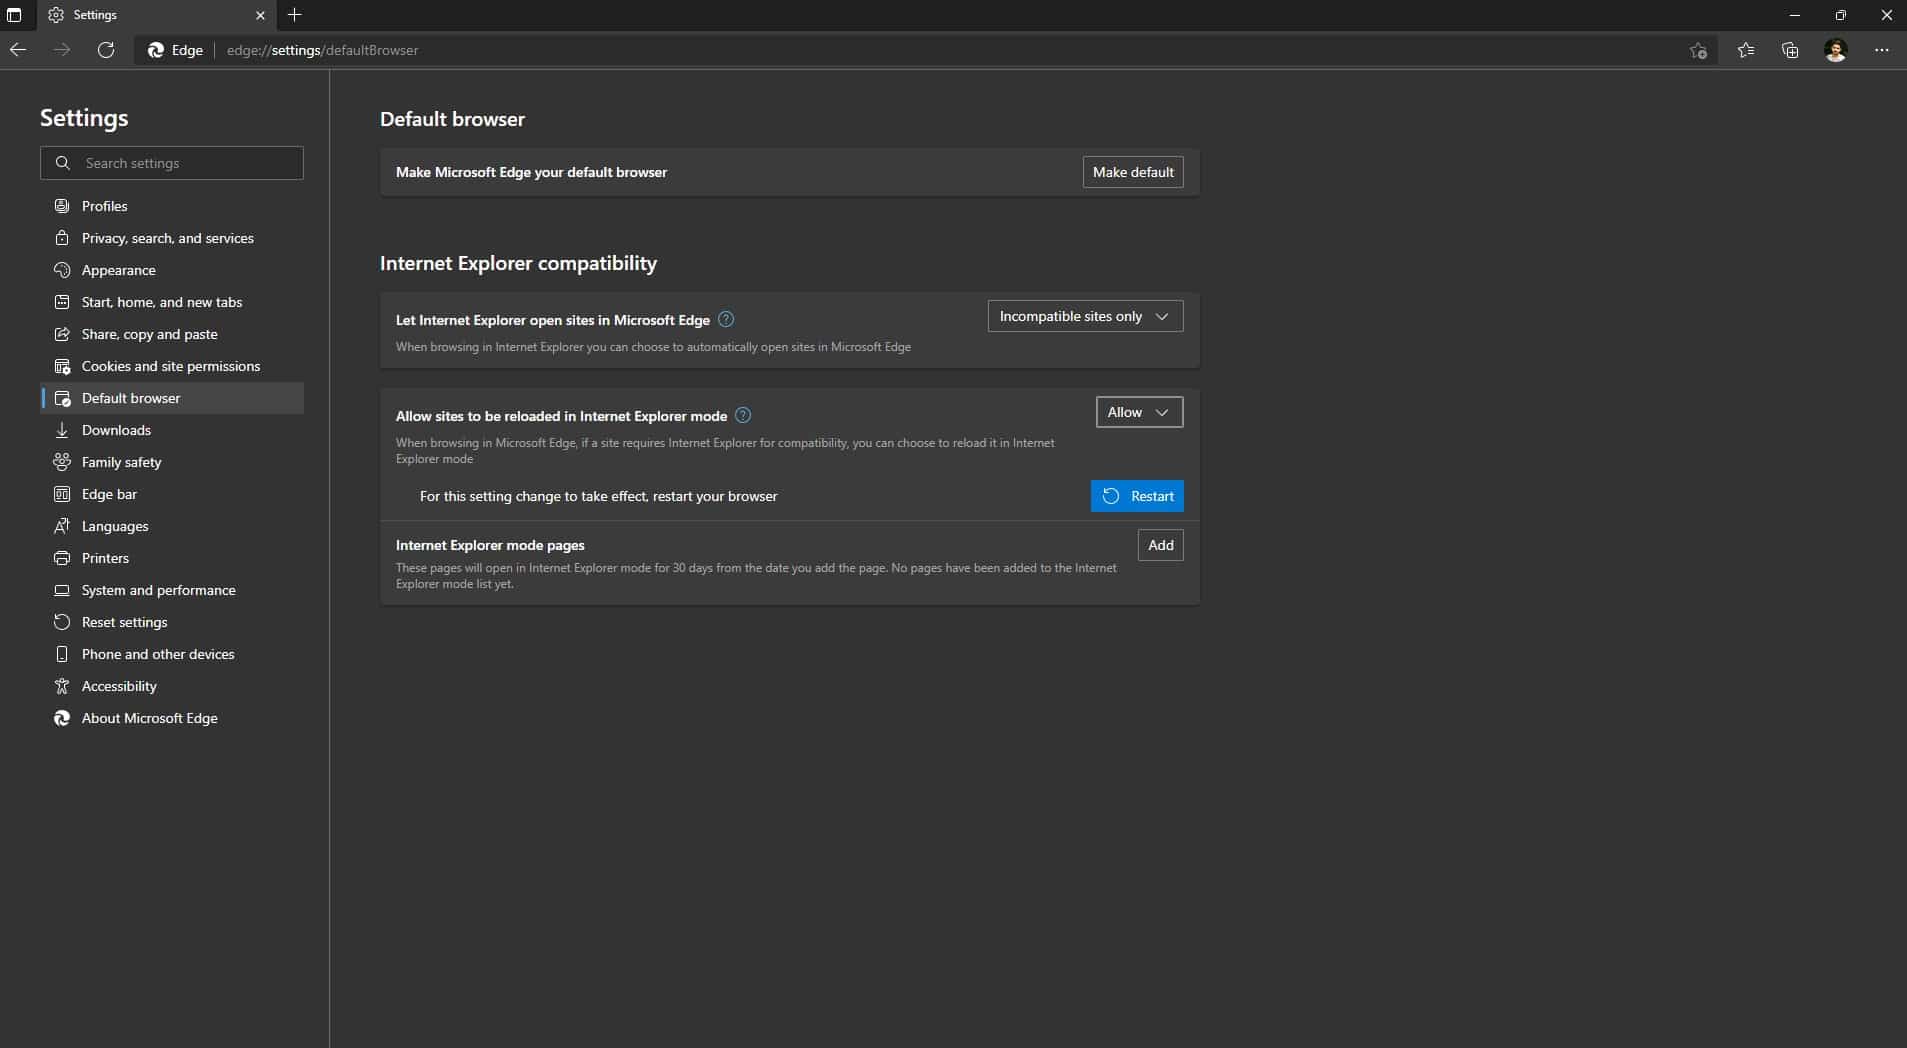Click the Search settings field
This screenshot has height=1048, width=1907.
tap(172, 163)
